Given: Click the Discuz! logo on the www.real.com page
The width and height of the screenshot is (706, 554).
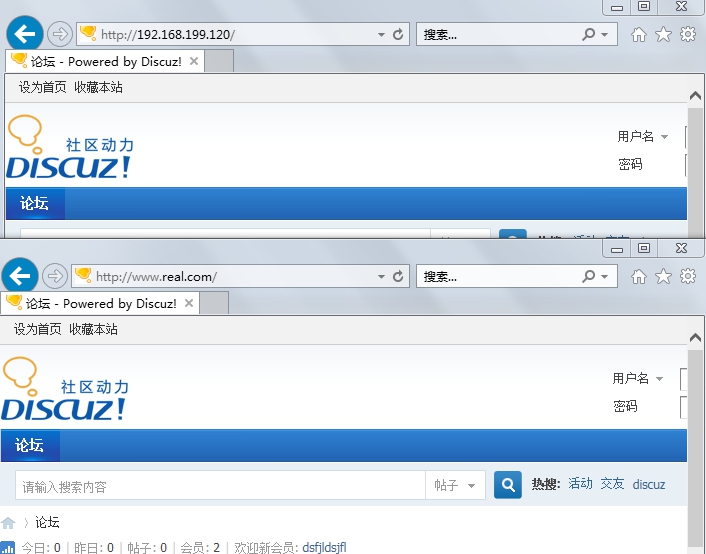Looking at the screenshot, I should point(65,390).
